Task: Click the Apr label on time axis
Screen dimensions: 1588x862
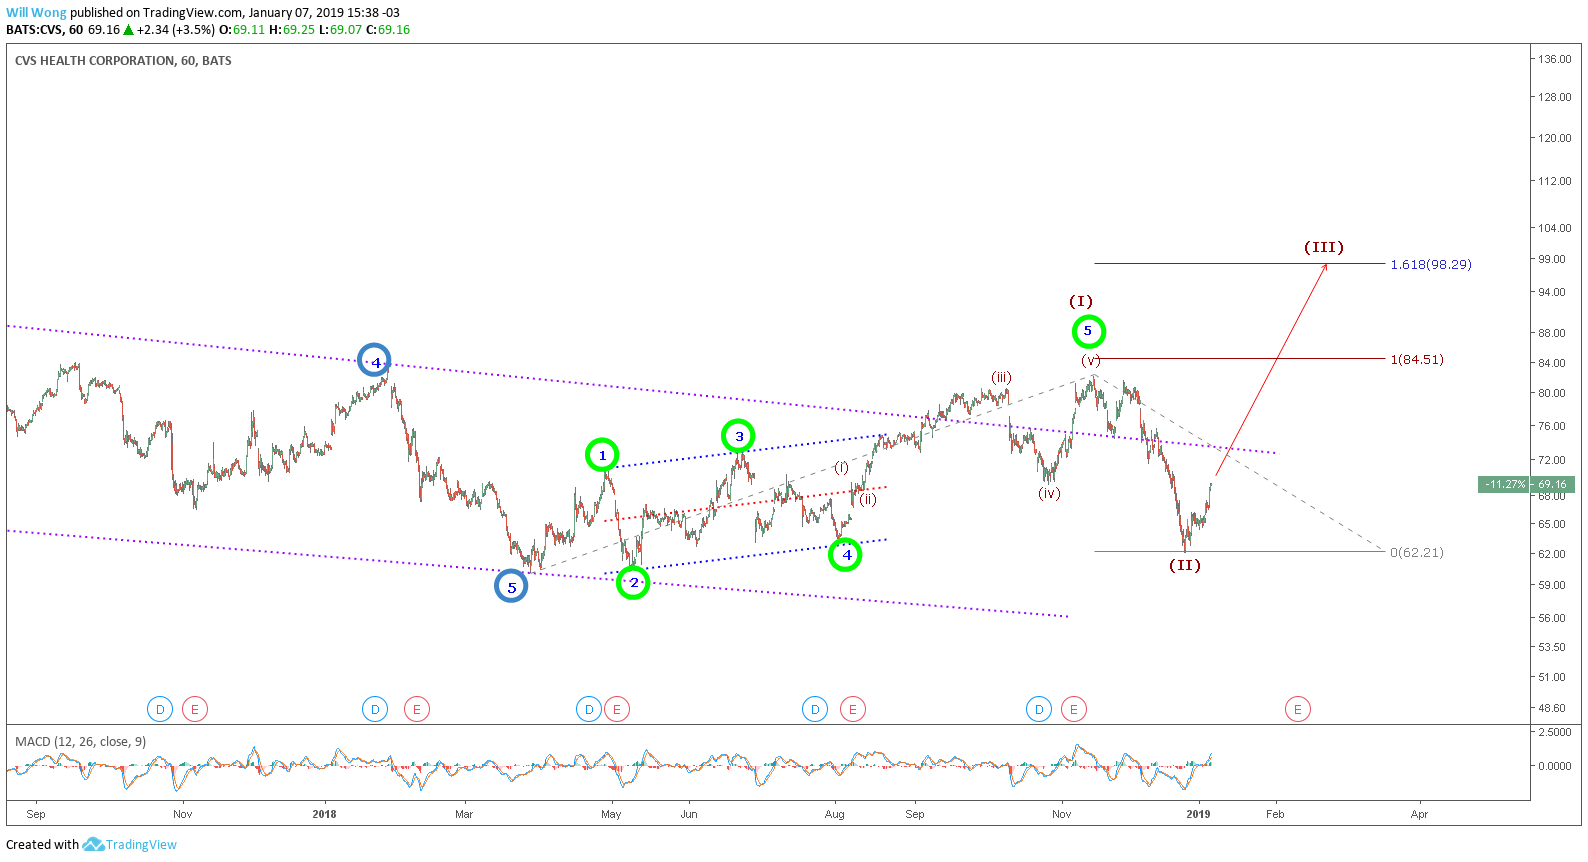Action: [x=1419, y=814]
